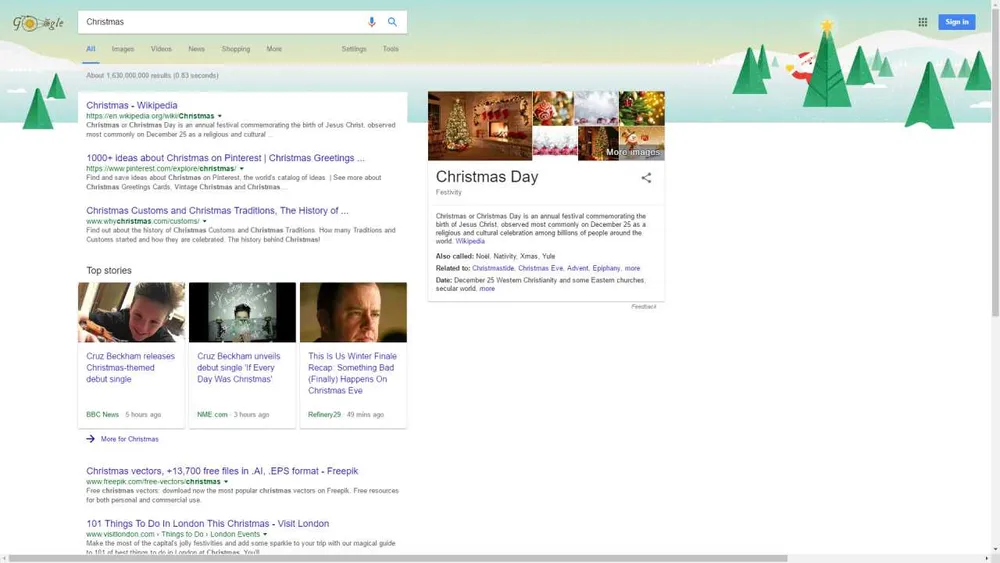
Task: Click the microphone voice search icon
Action: (372, 22)
